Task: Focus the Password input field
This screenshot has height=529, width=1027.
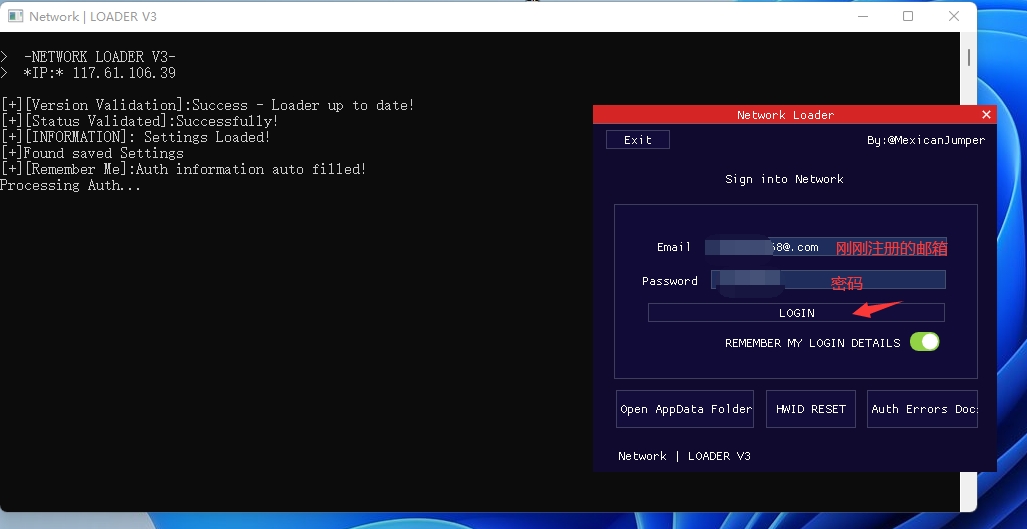Action: coord(828,280)
